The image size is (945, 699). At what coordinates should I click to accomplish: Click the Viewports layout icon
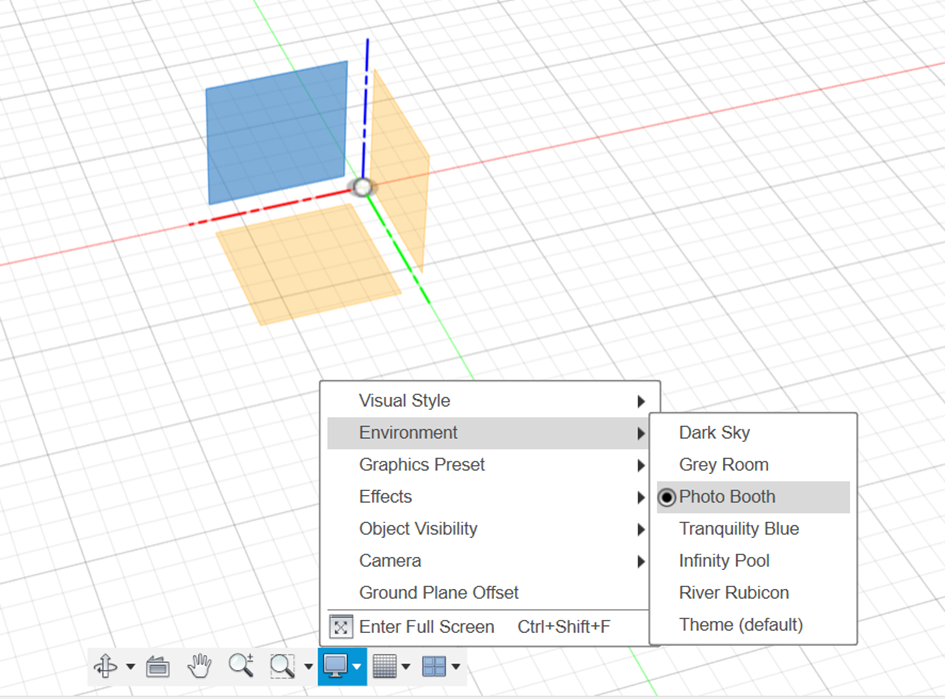(x=434, y=666)
